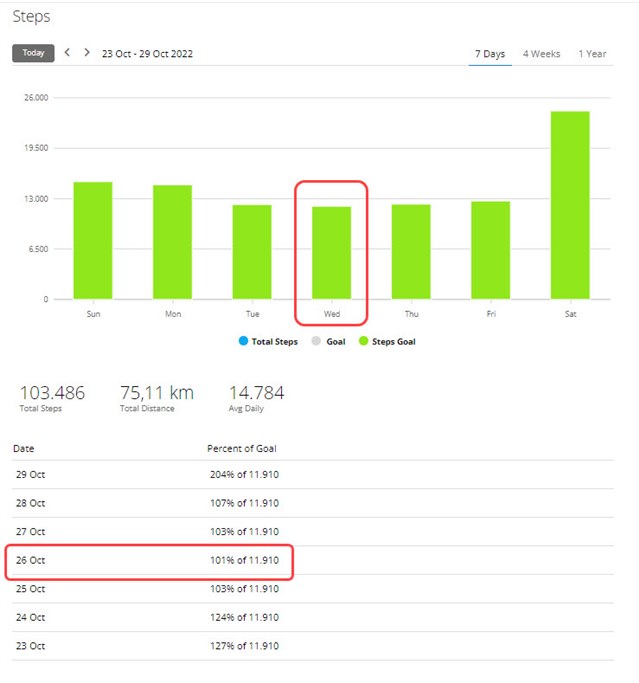Select the Thu steps bar

point(411,252)
